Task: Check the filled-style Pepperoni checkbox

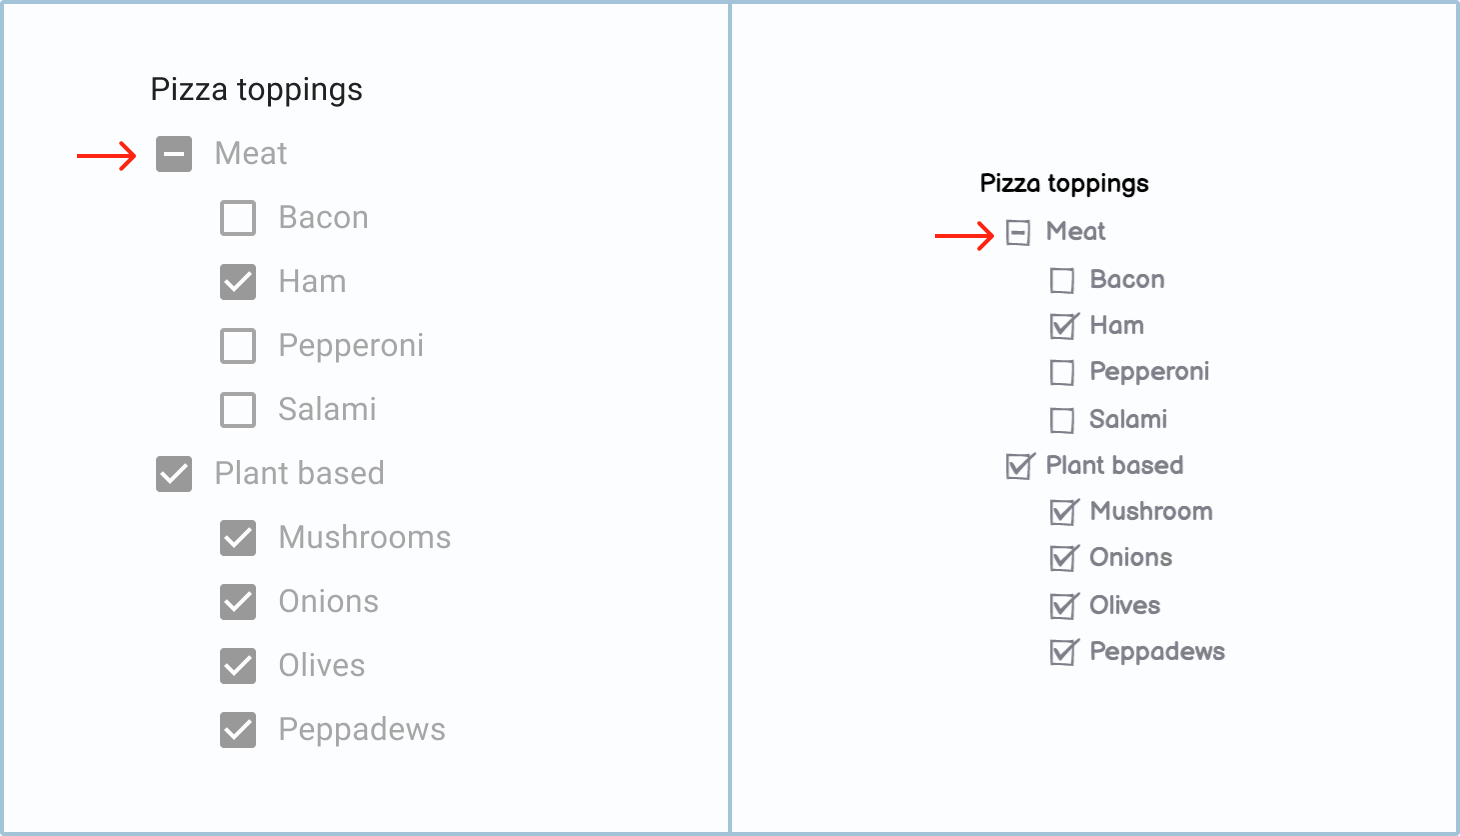Action: (x=238, y=346)
